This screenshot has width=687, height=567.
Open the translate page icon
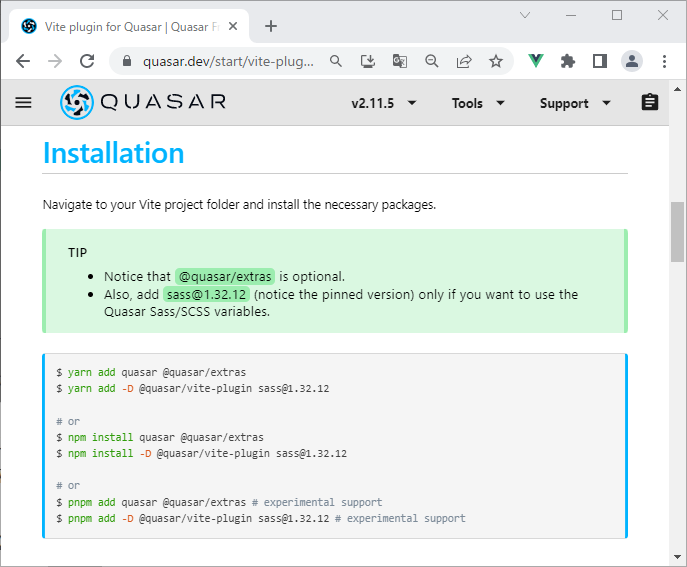[x=400, y=61]
